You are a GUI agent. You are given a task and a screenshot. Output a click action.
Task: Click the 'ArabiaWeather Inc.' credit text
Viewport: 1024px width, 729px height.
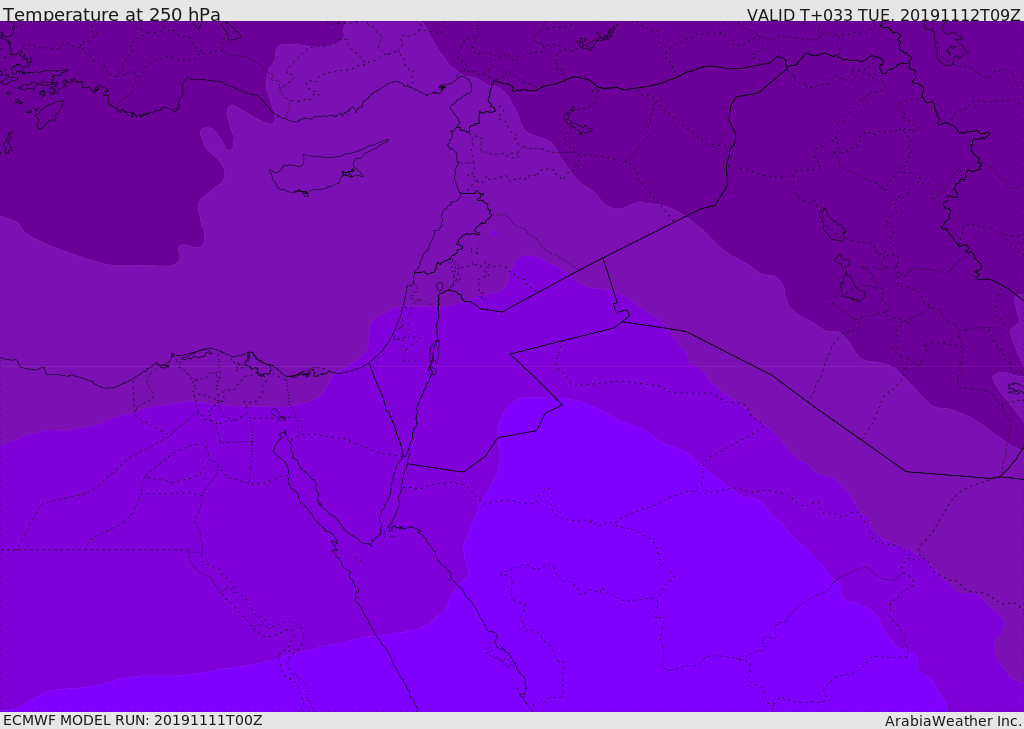pyautogui.click(x=953, y=721)
